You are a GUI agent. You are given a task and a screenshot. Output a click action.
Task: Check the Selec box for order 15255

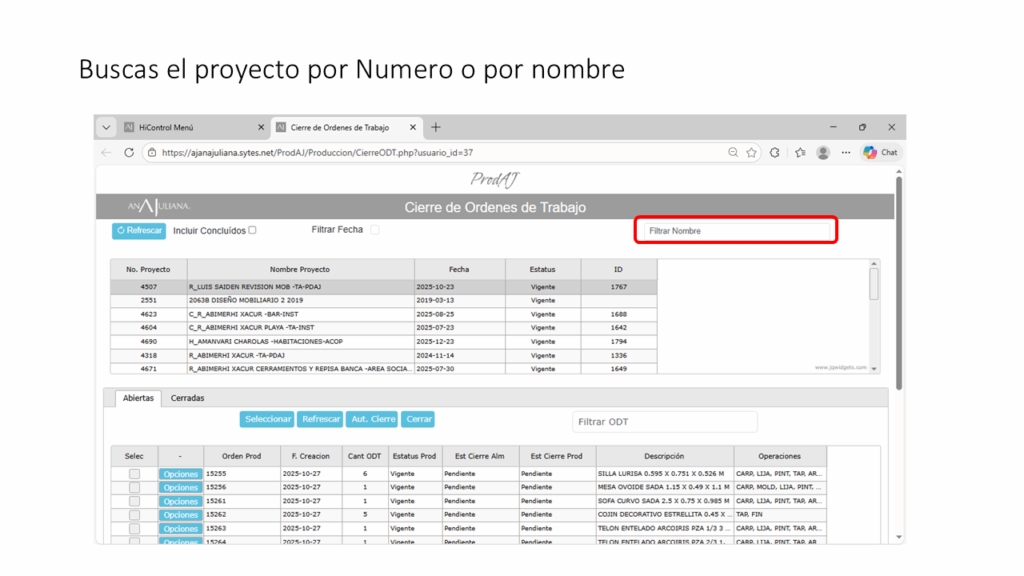134,474
